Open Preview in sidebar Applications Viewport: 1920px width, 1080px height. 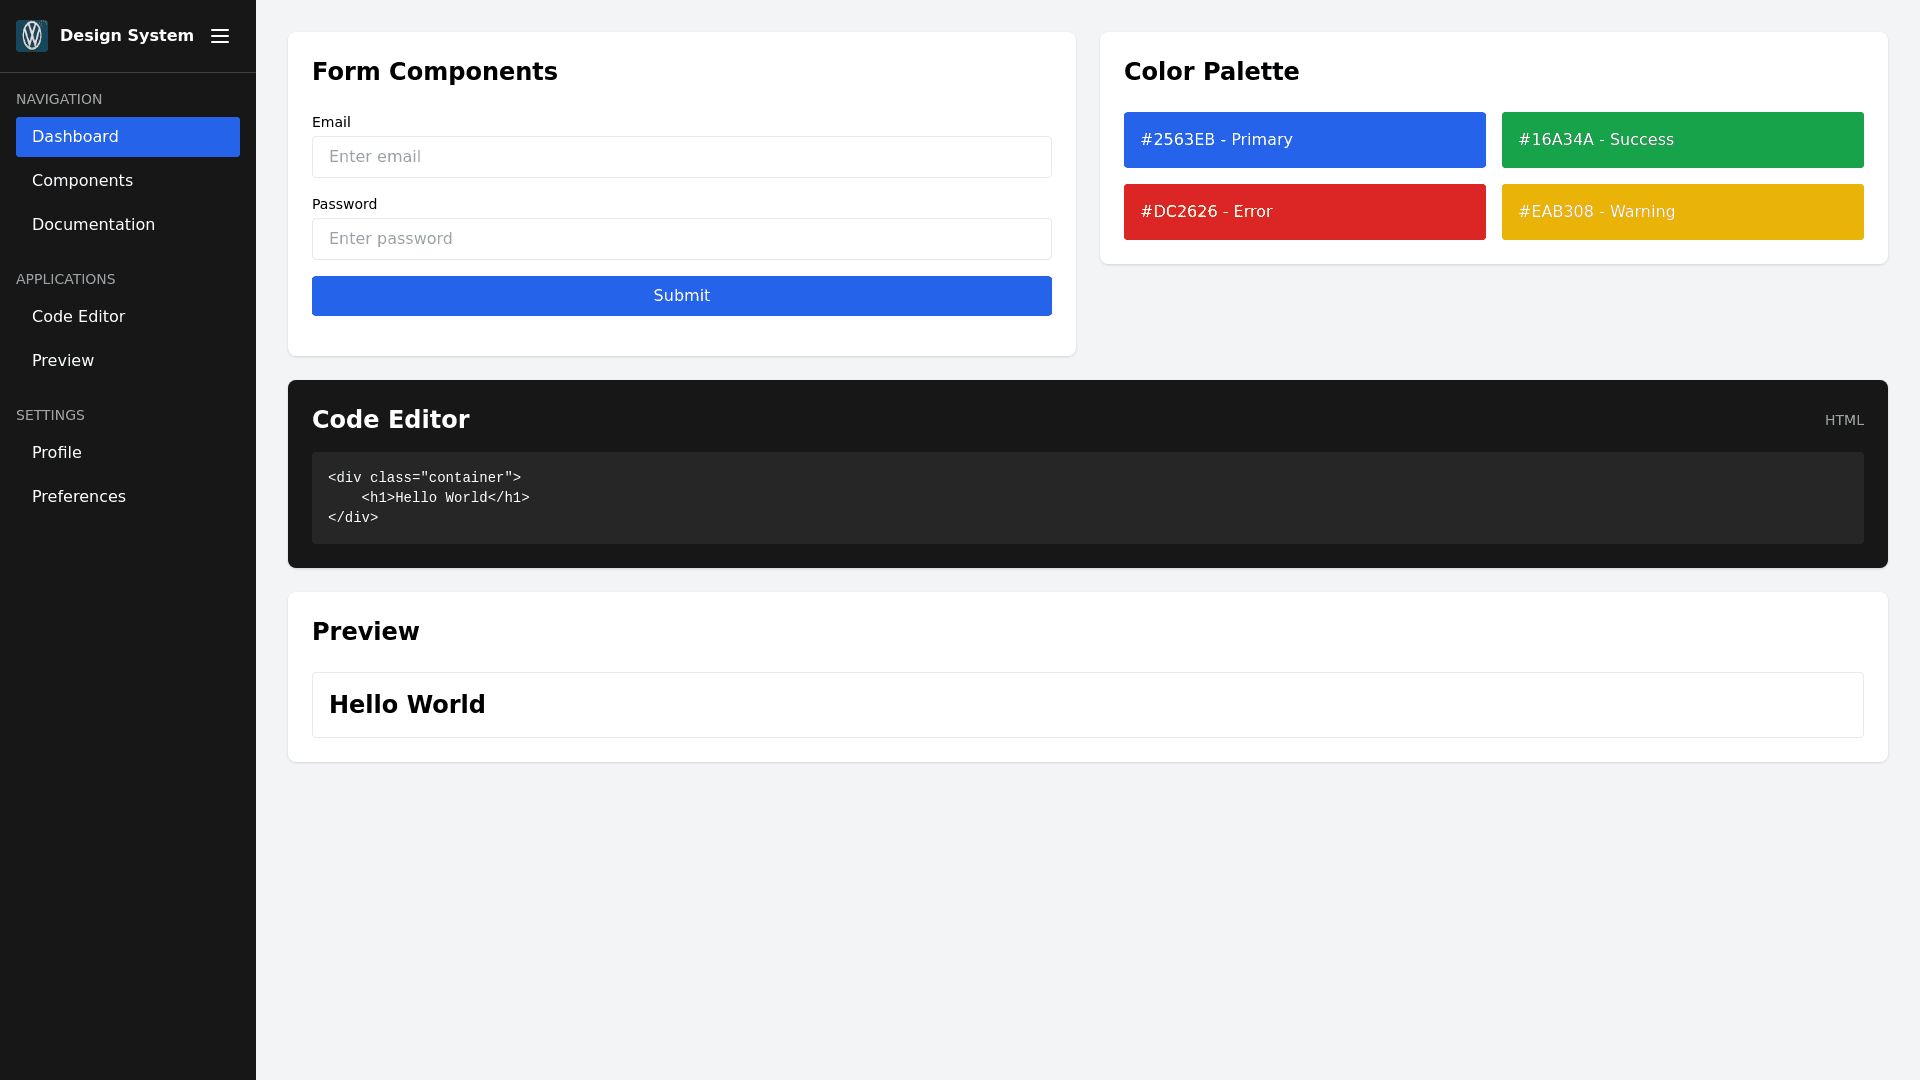tap(63, 361)
